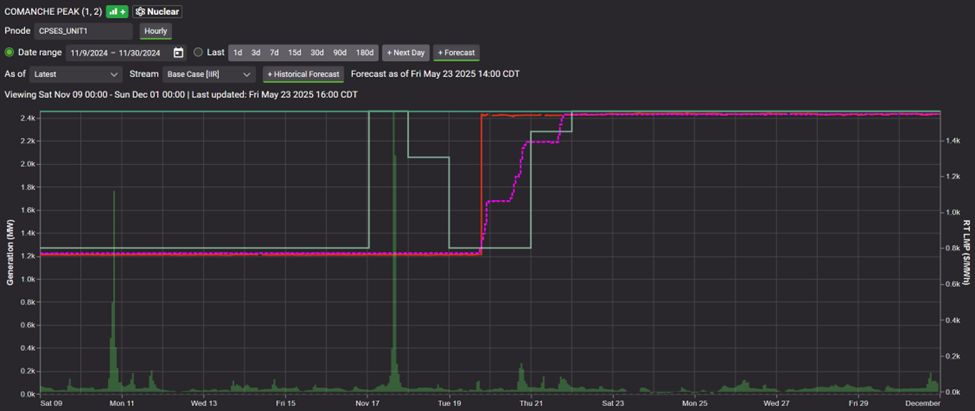Choose the 3d quick range
975x411 pixels.
[x=256, y=53]
